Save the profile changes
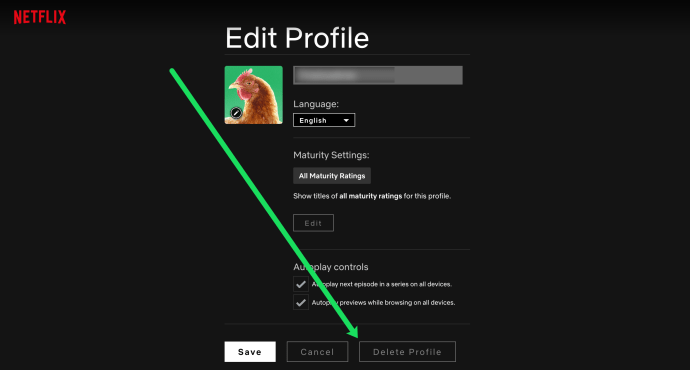This screenshot has width=690, height=370. 250,352
